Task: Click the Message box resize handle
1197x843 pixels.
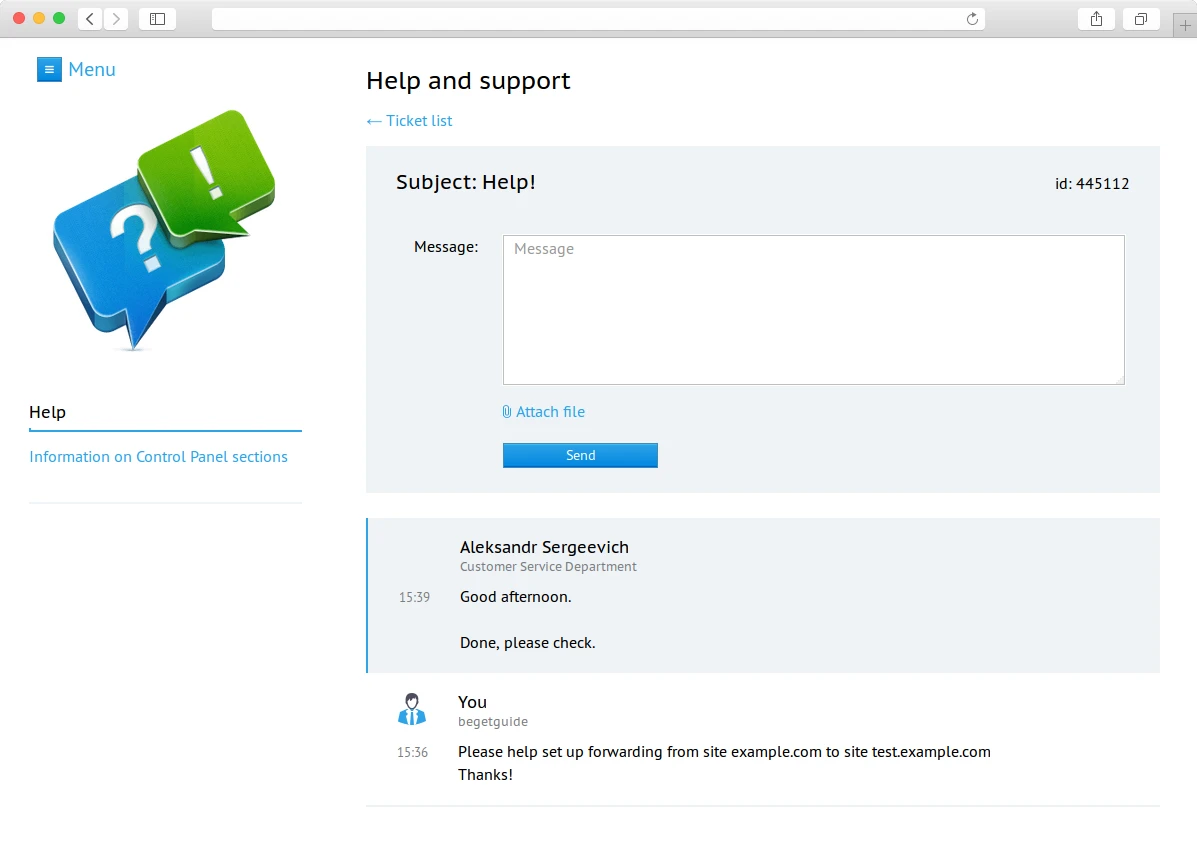Action: click(x=1119, y=379)
